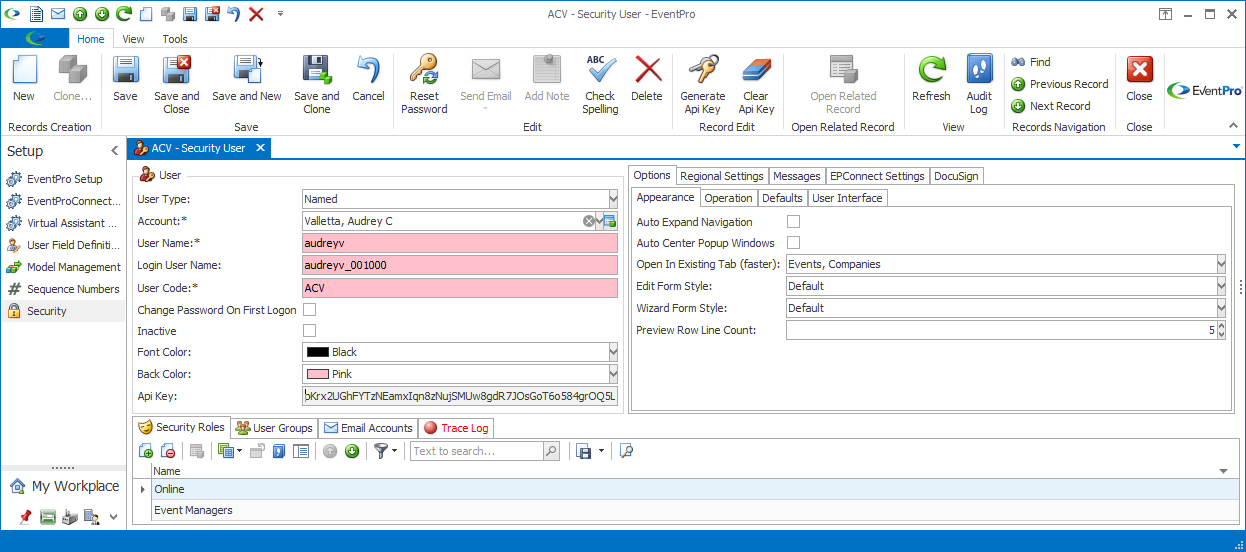Click the Text to search field
The height and width of the screenshot is (552, 1246).
click(x=475, y=451)
